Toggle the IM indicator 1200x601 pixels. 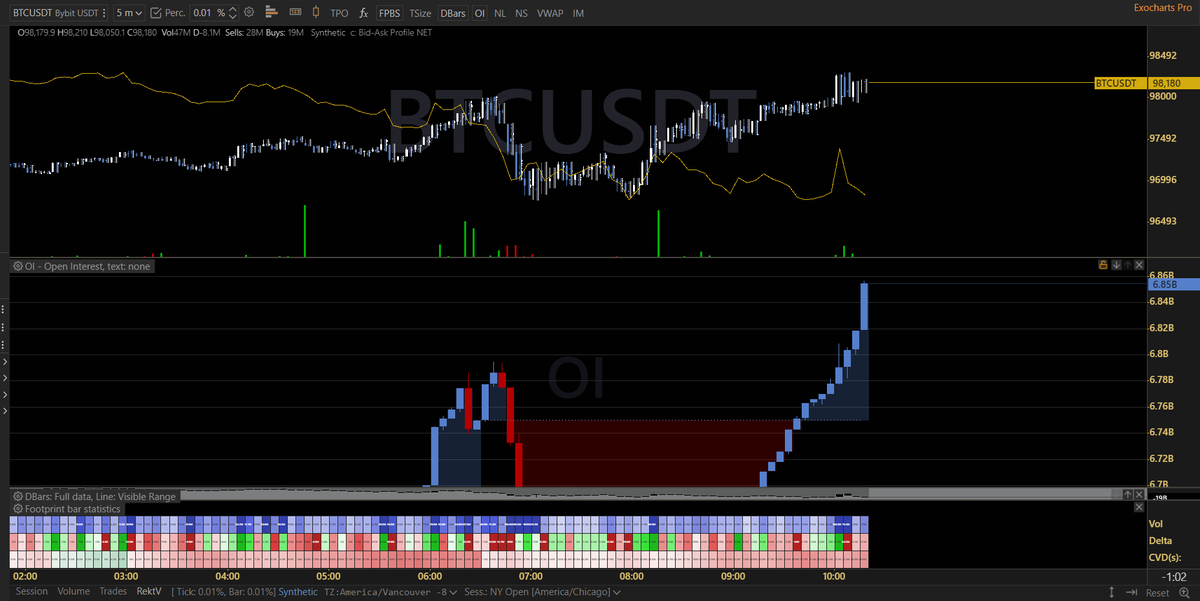[x=579, y=13]
